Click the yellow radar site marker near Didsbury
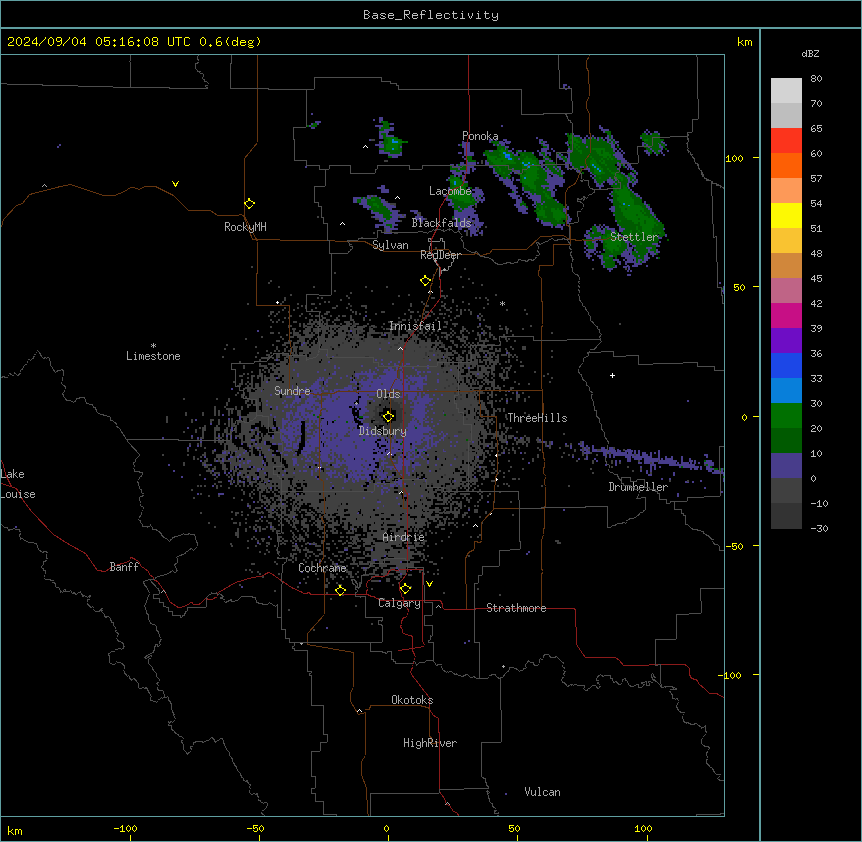This screenshot has height=842, width=862. 388,416
